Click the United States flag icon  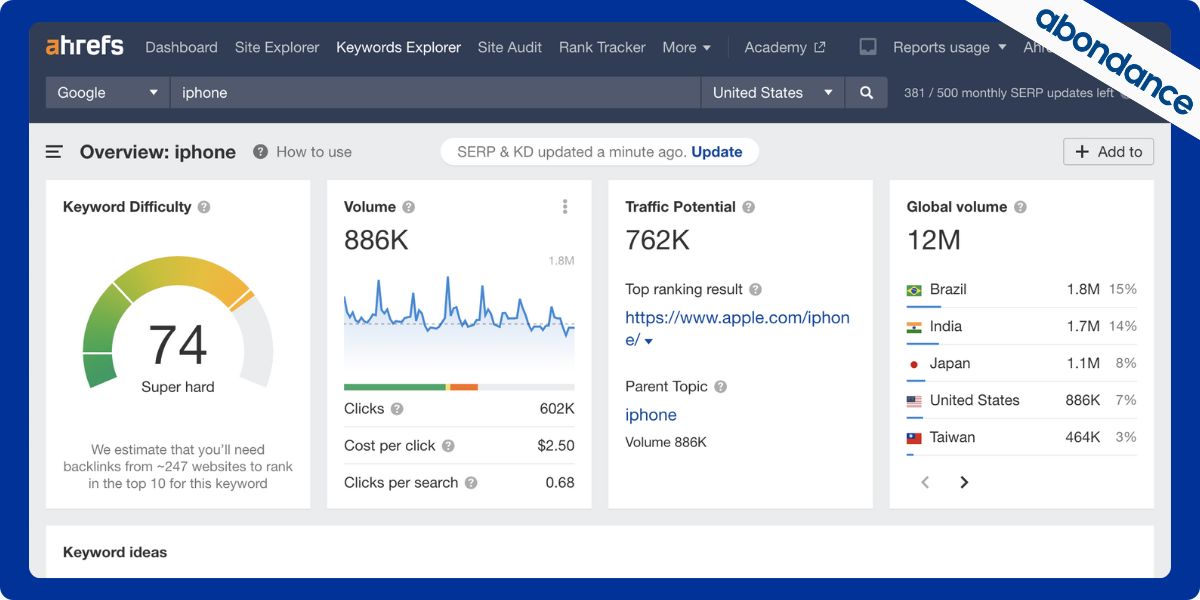pos(914,401)
